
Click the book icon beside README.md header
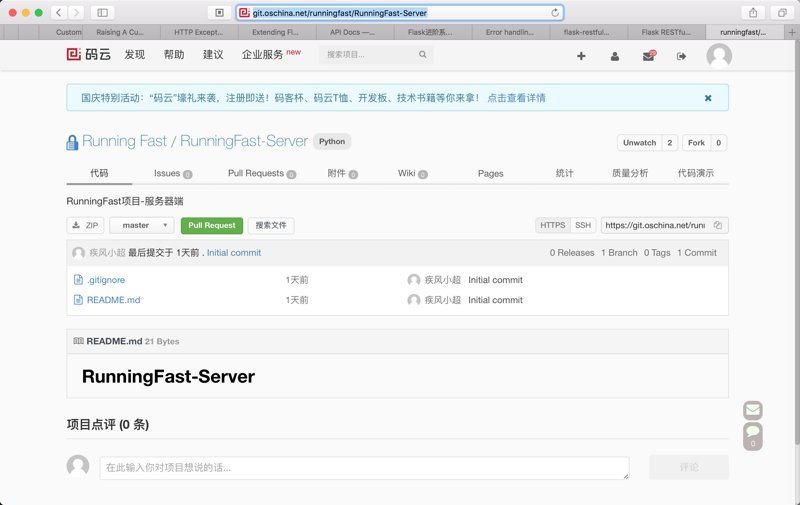tap(79, 341)
